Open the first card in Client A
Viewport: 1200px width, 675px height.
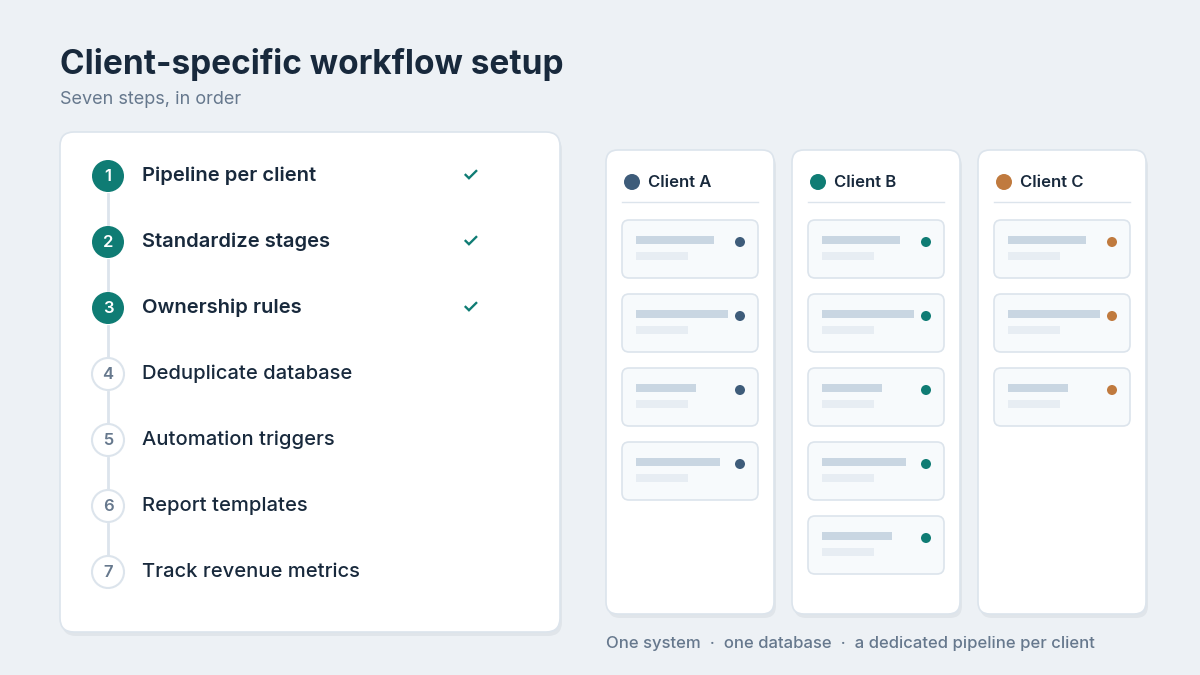click(690, 249)
